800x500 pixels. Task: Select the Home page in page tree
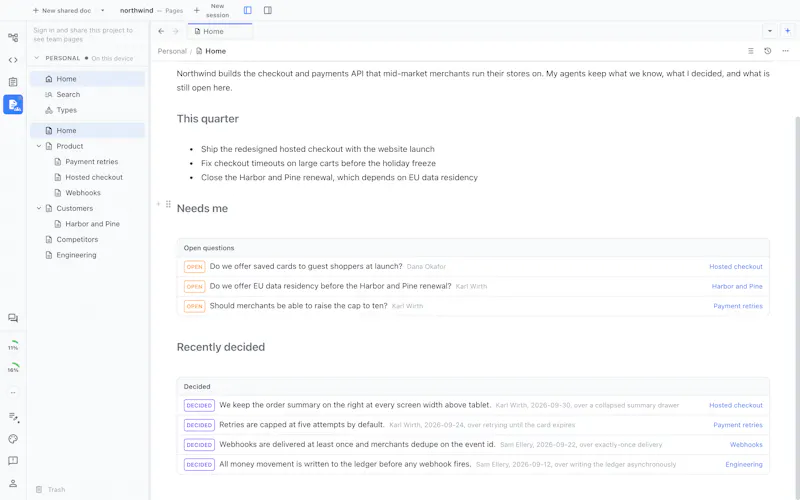click(87, 131)
